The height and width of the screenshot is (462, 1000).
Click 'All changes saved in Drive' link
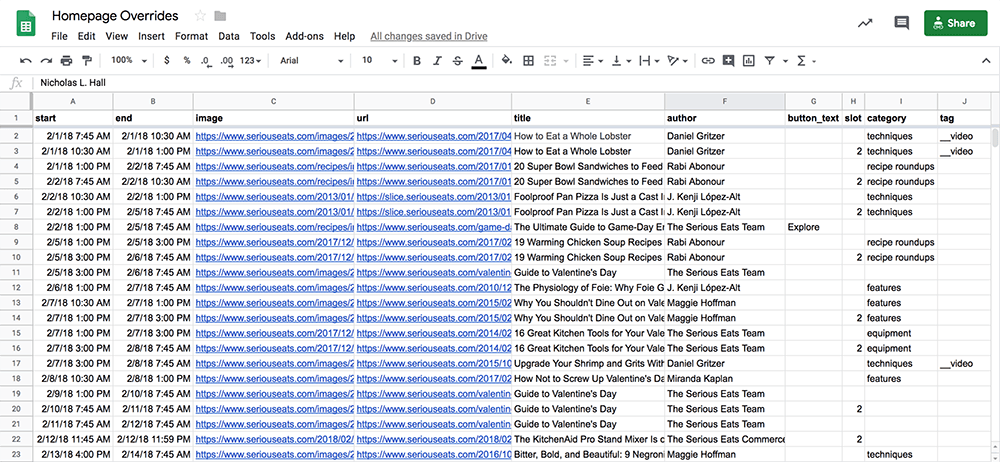(429, 36)
